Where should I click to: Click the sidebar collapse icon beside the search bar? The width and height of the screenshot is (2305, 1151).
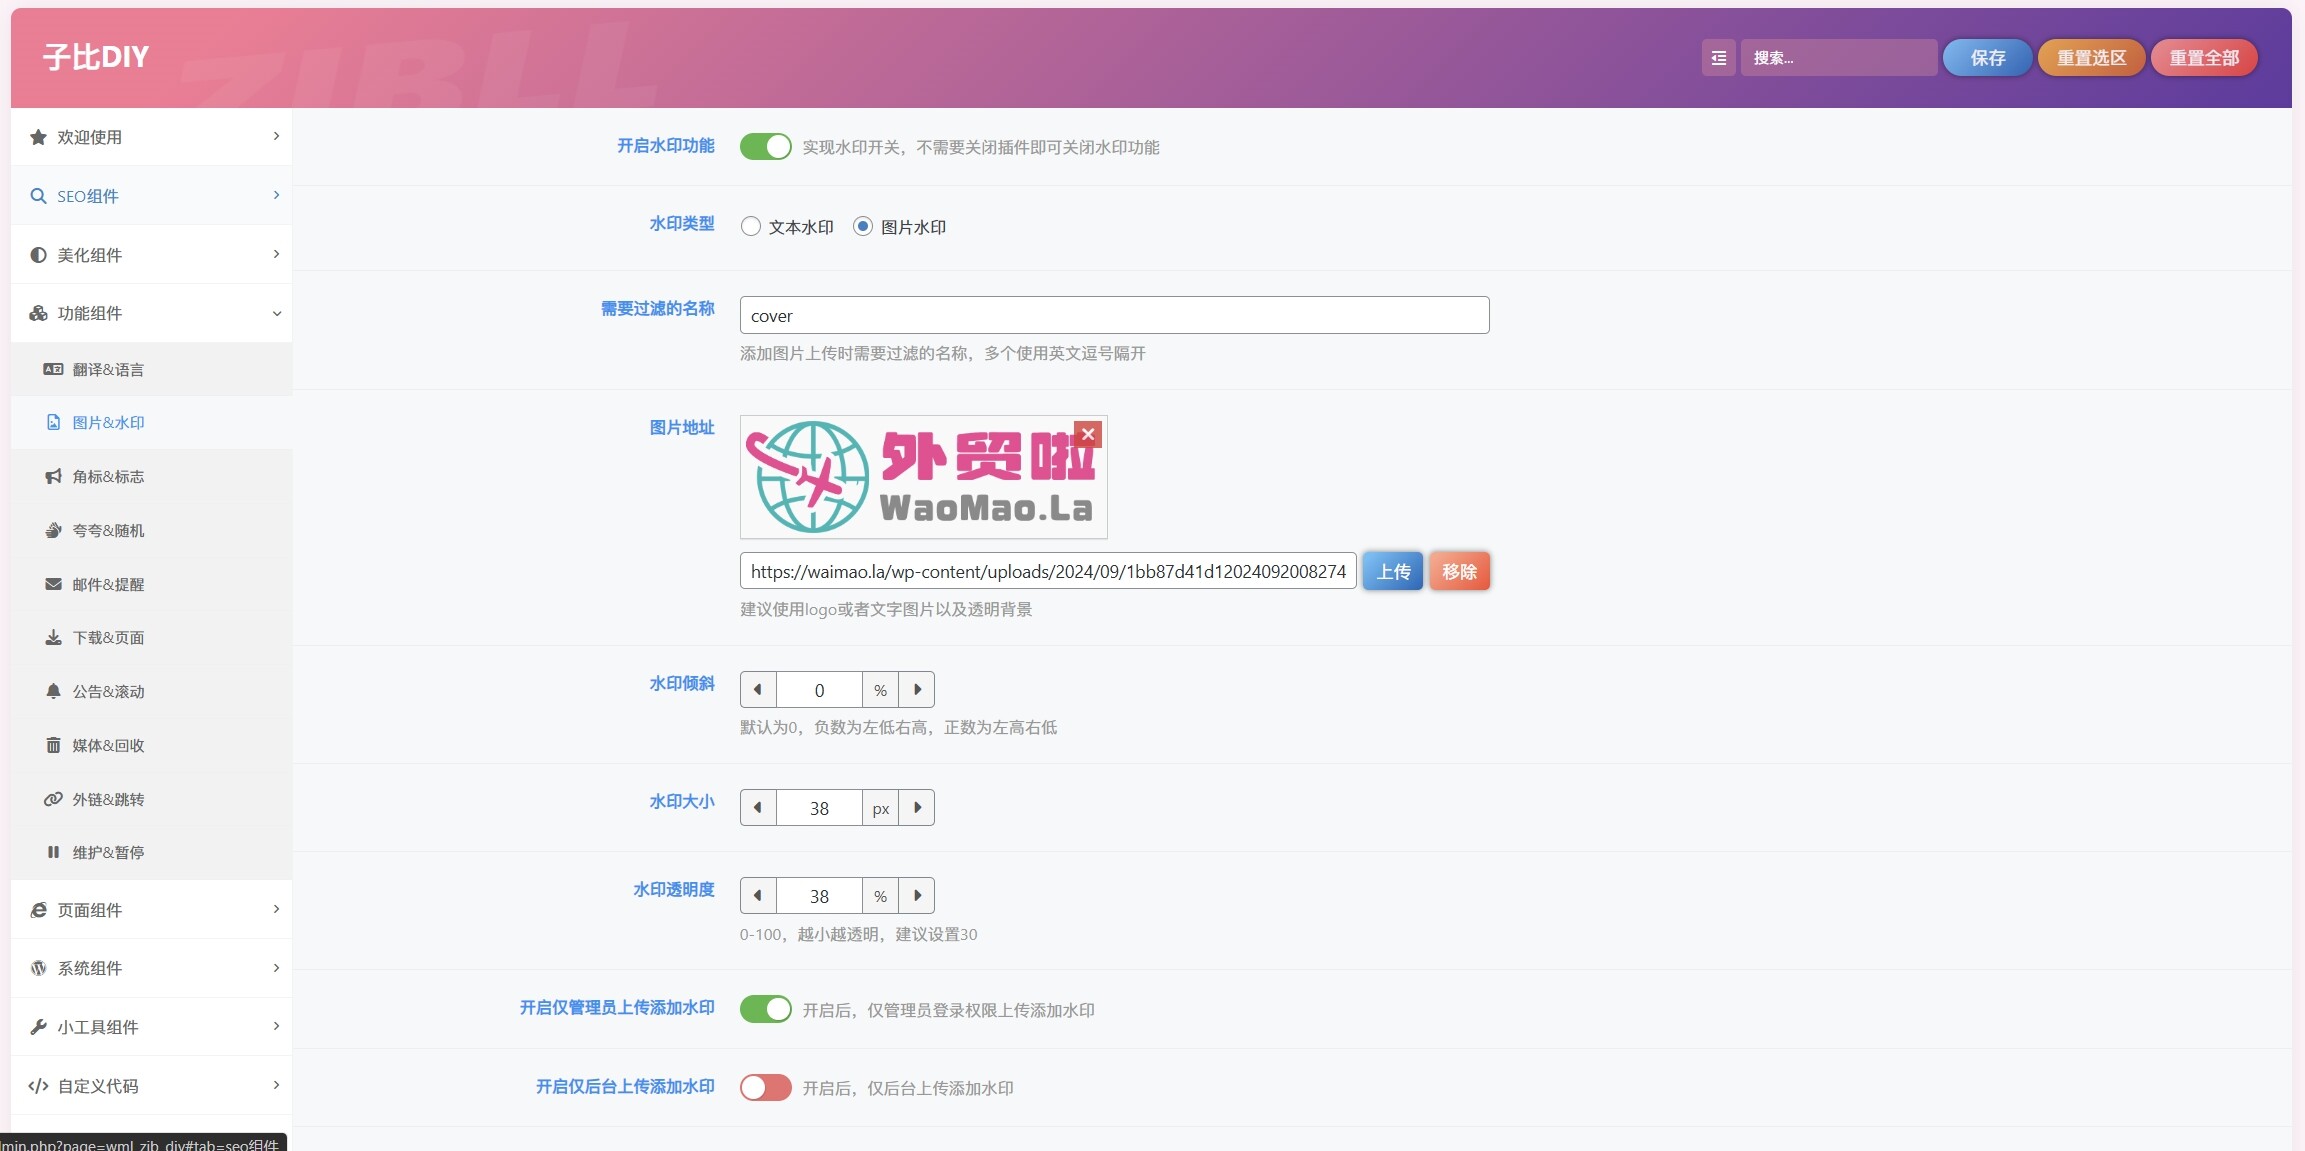click(1718, 57)
